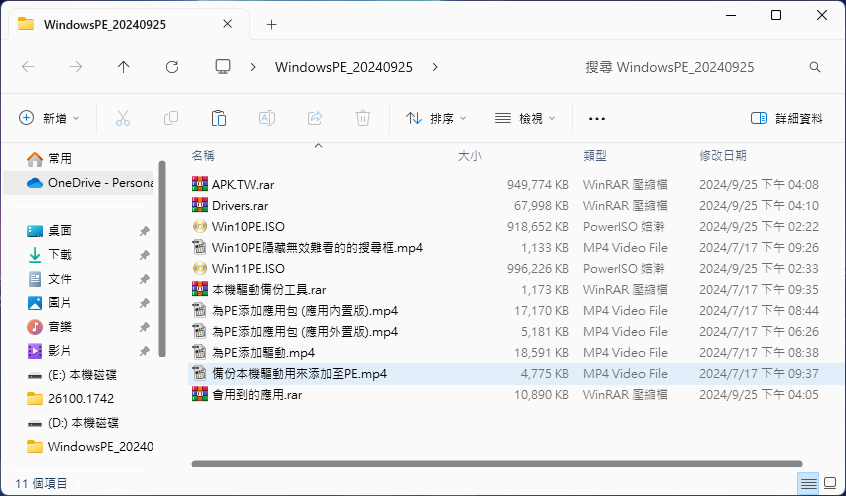Click the Win10PE.ISO disc icon
This screenshot has width=846, height=496.
200,226
